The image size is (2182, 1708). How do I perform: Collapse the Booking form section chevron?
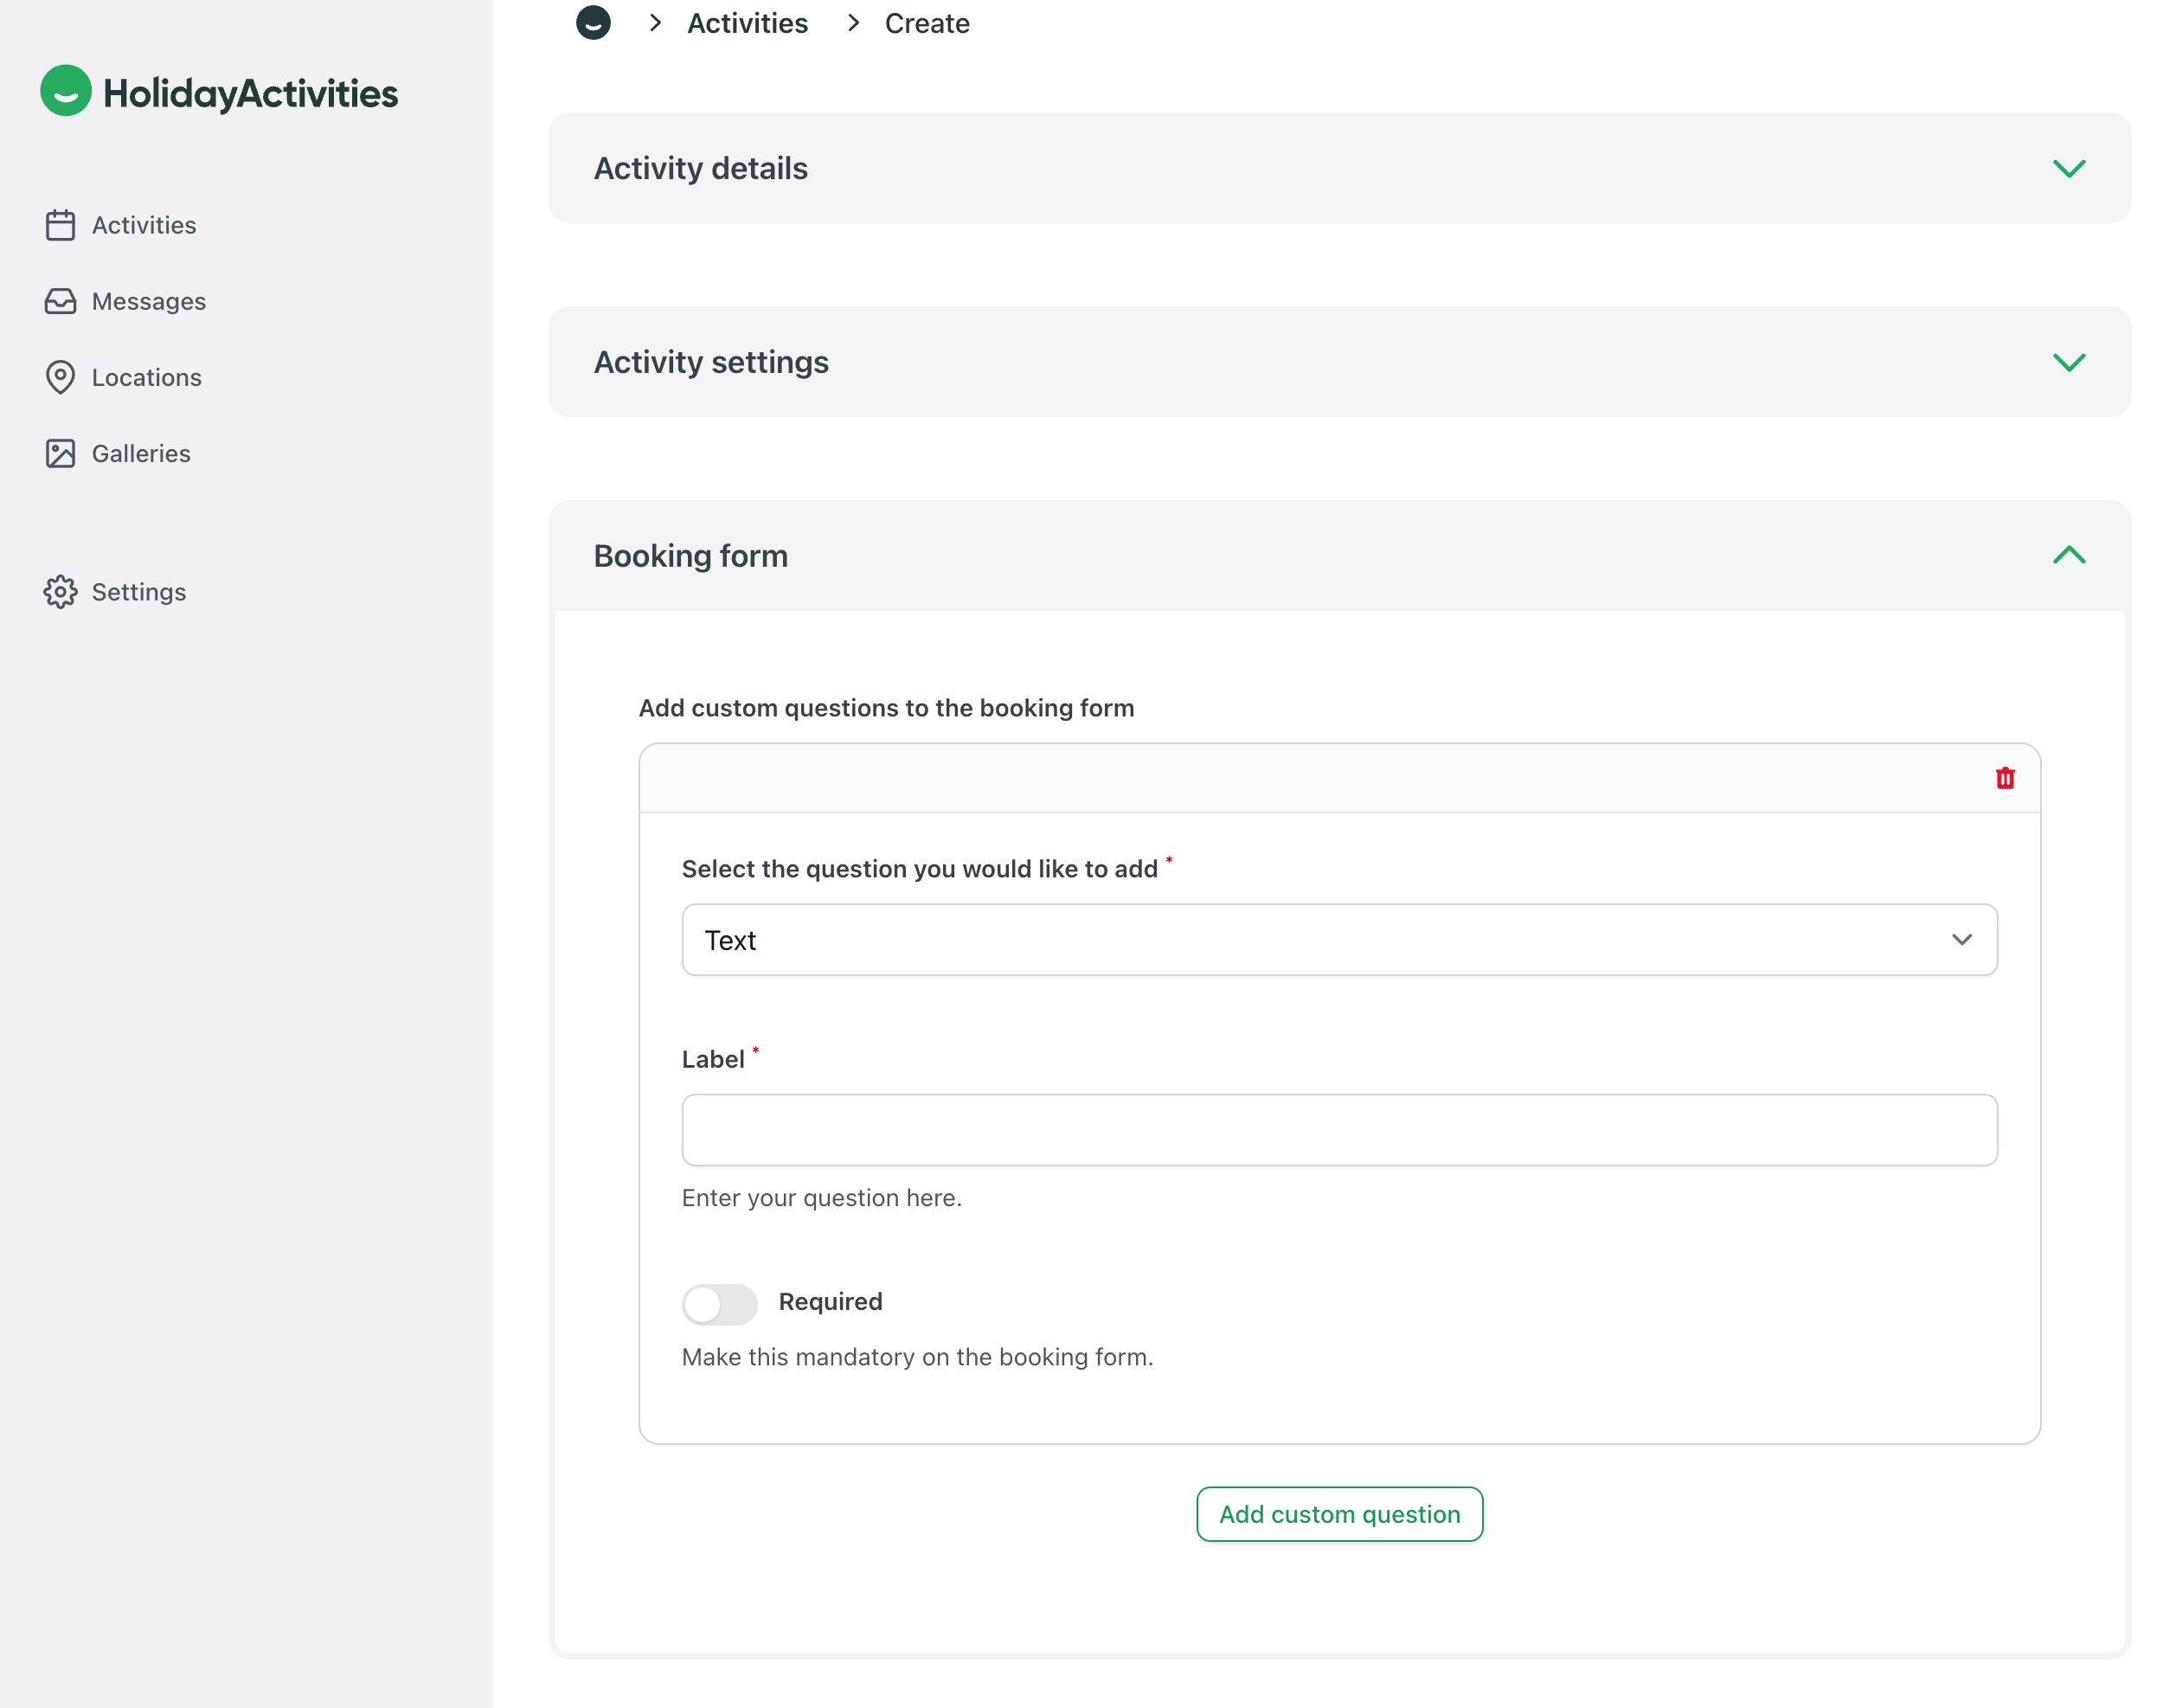click(2068, 555)
